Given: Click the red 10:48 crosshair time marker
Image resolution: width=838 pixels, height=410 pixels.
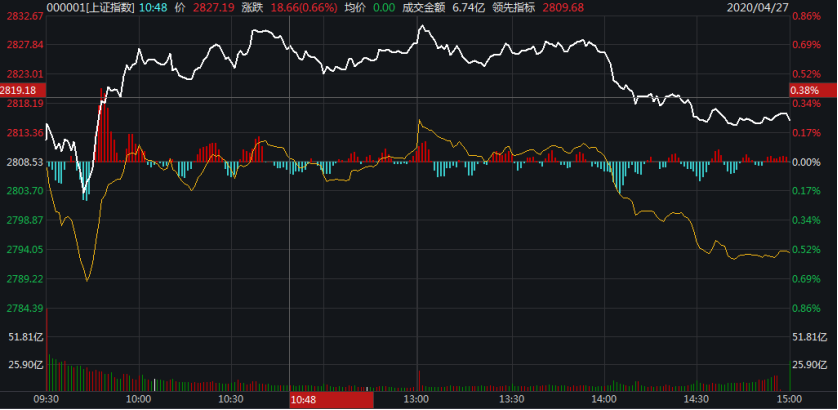Looking at the screenshot, I should click(303, 400).
